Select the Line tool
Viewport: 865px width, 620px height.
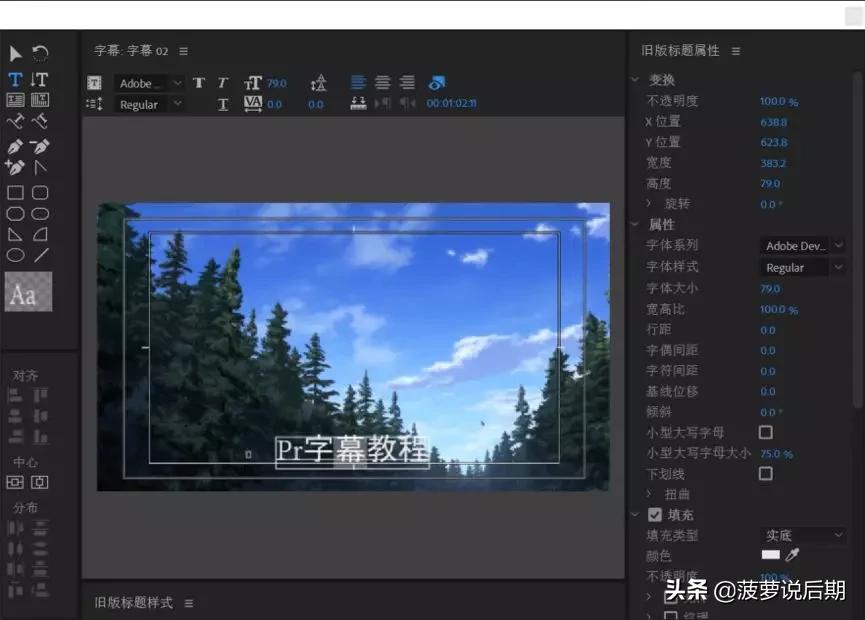[40, 255]
